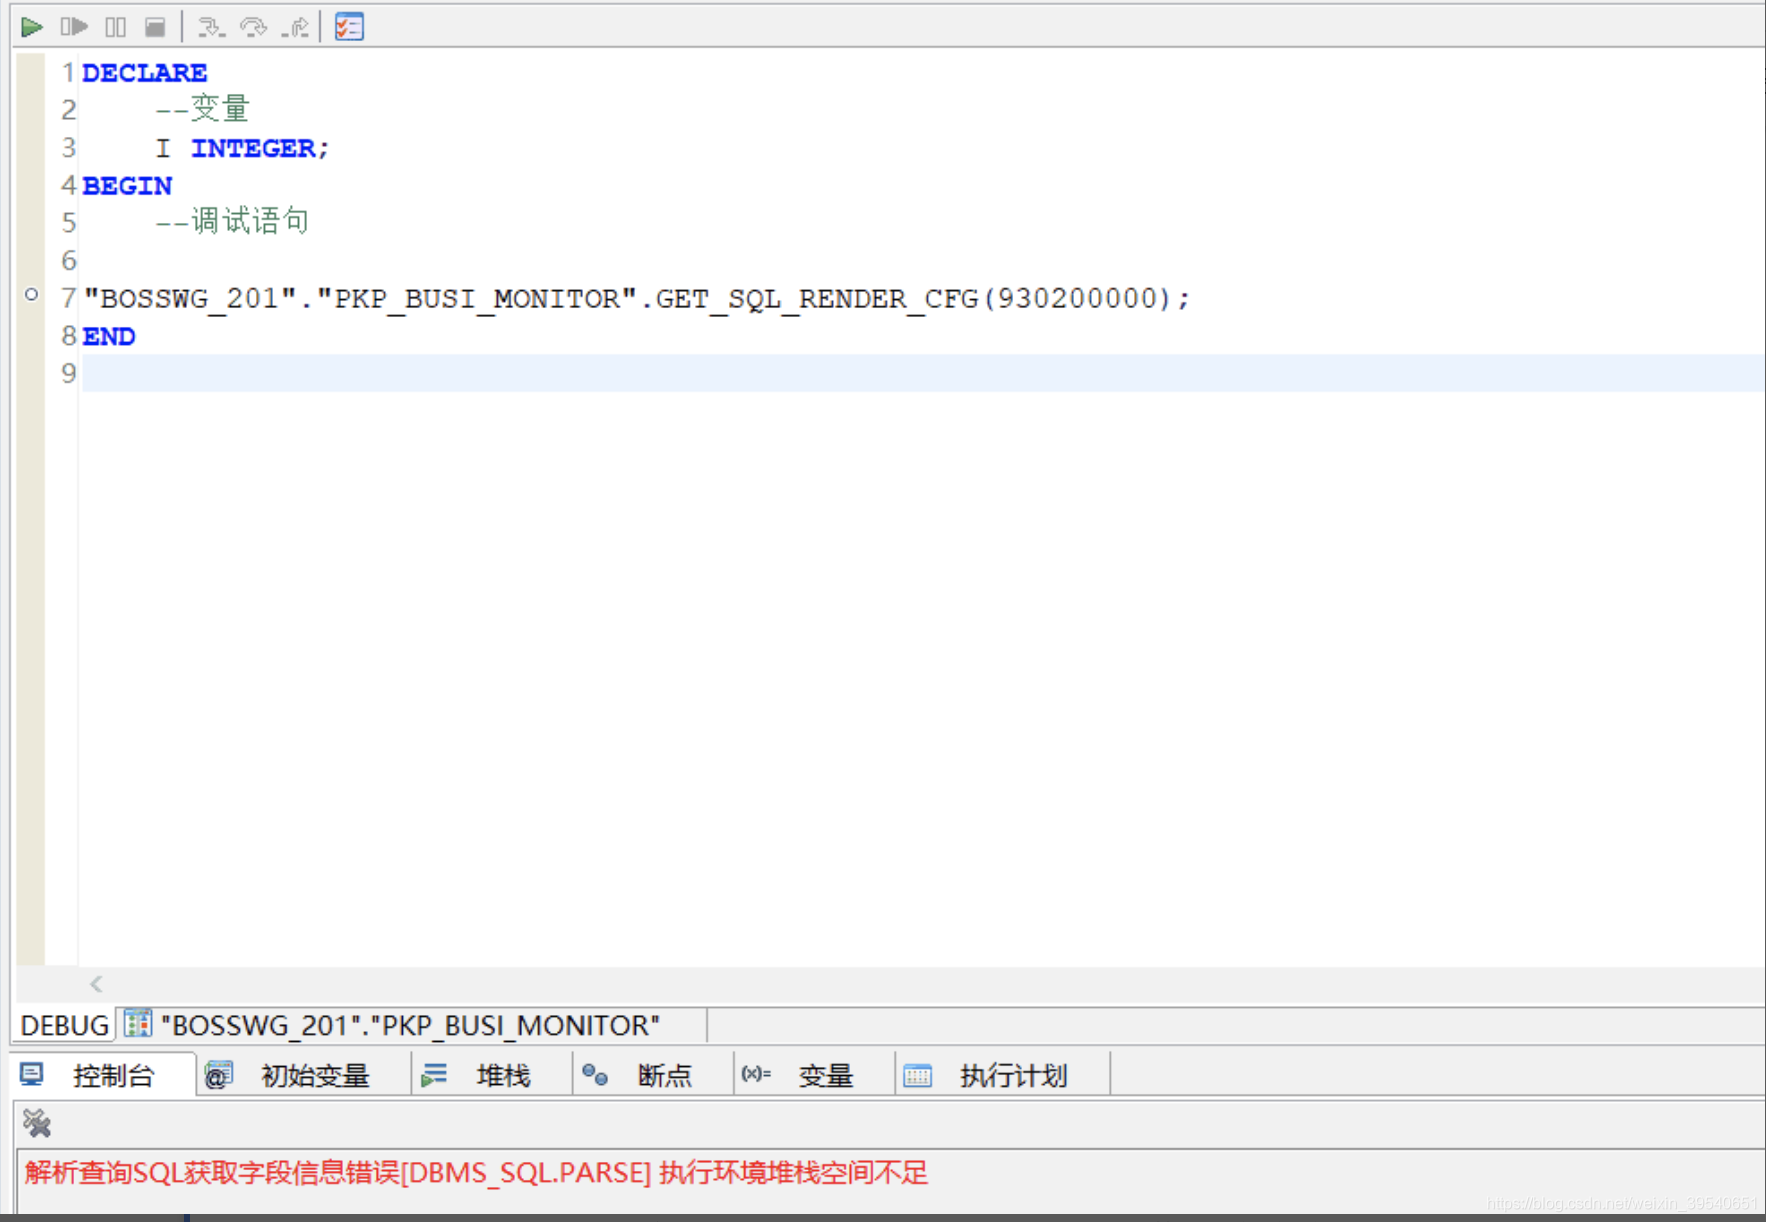1766x1222 pixels.
Task: Stop debugging with the stop icon
Action: click(x=155, y=27)
